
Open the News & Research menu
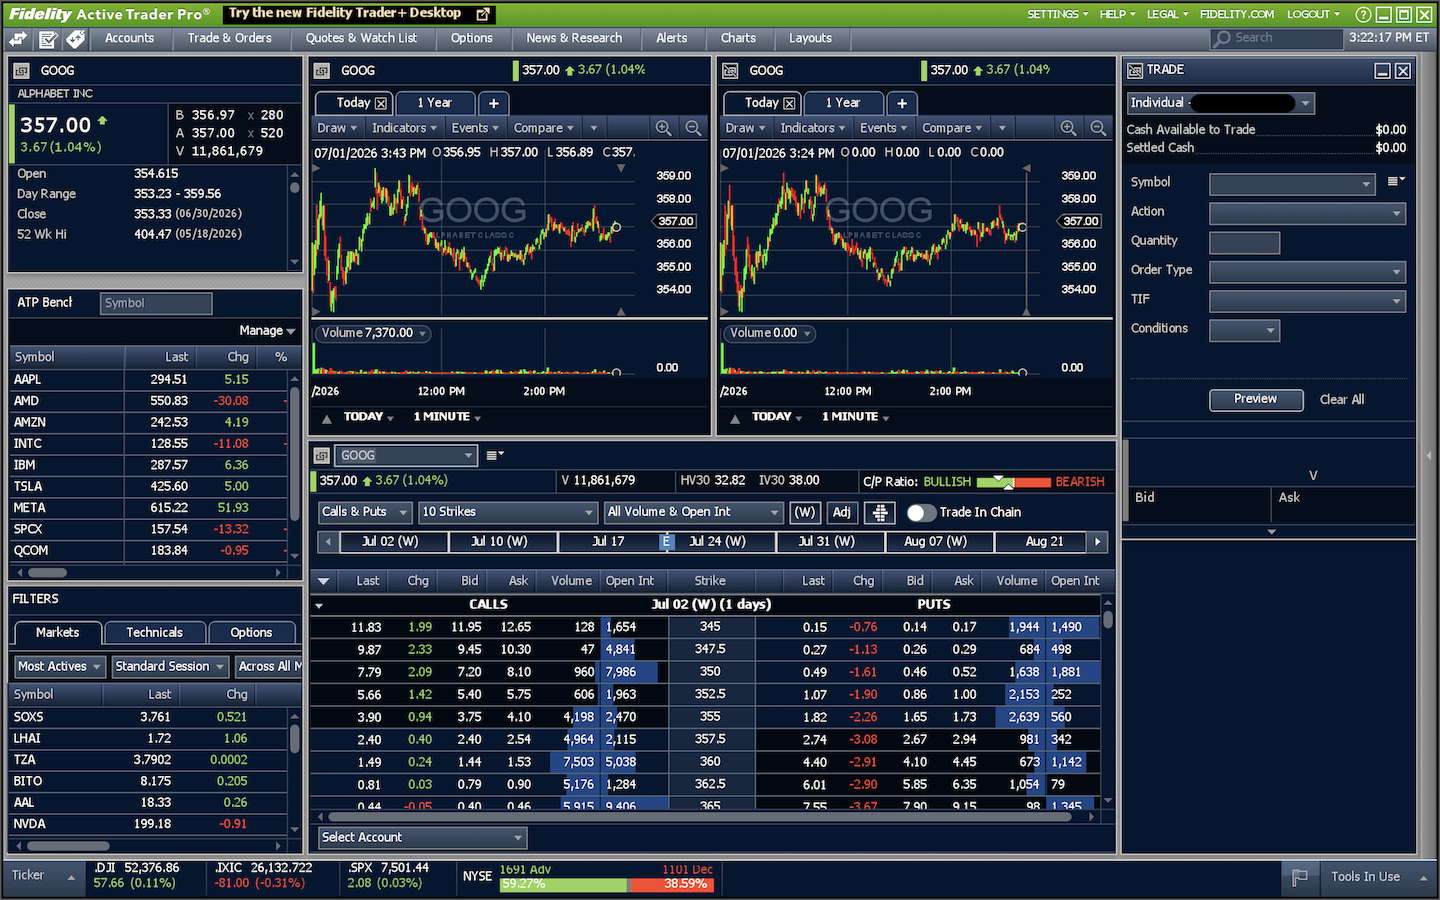point(574,39)
